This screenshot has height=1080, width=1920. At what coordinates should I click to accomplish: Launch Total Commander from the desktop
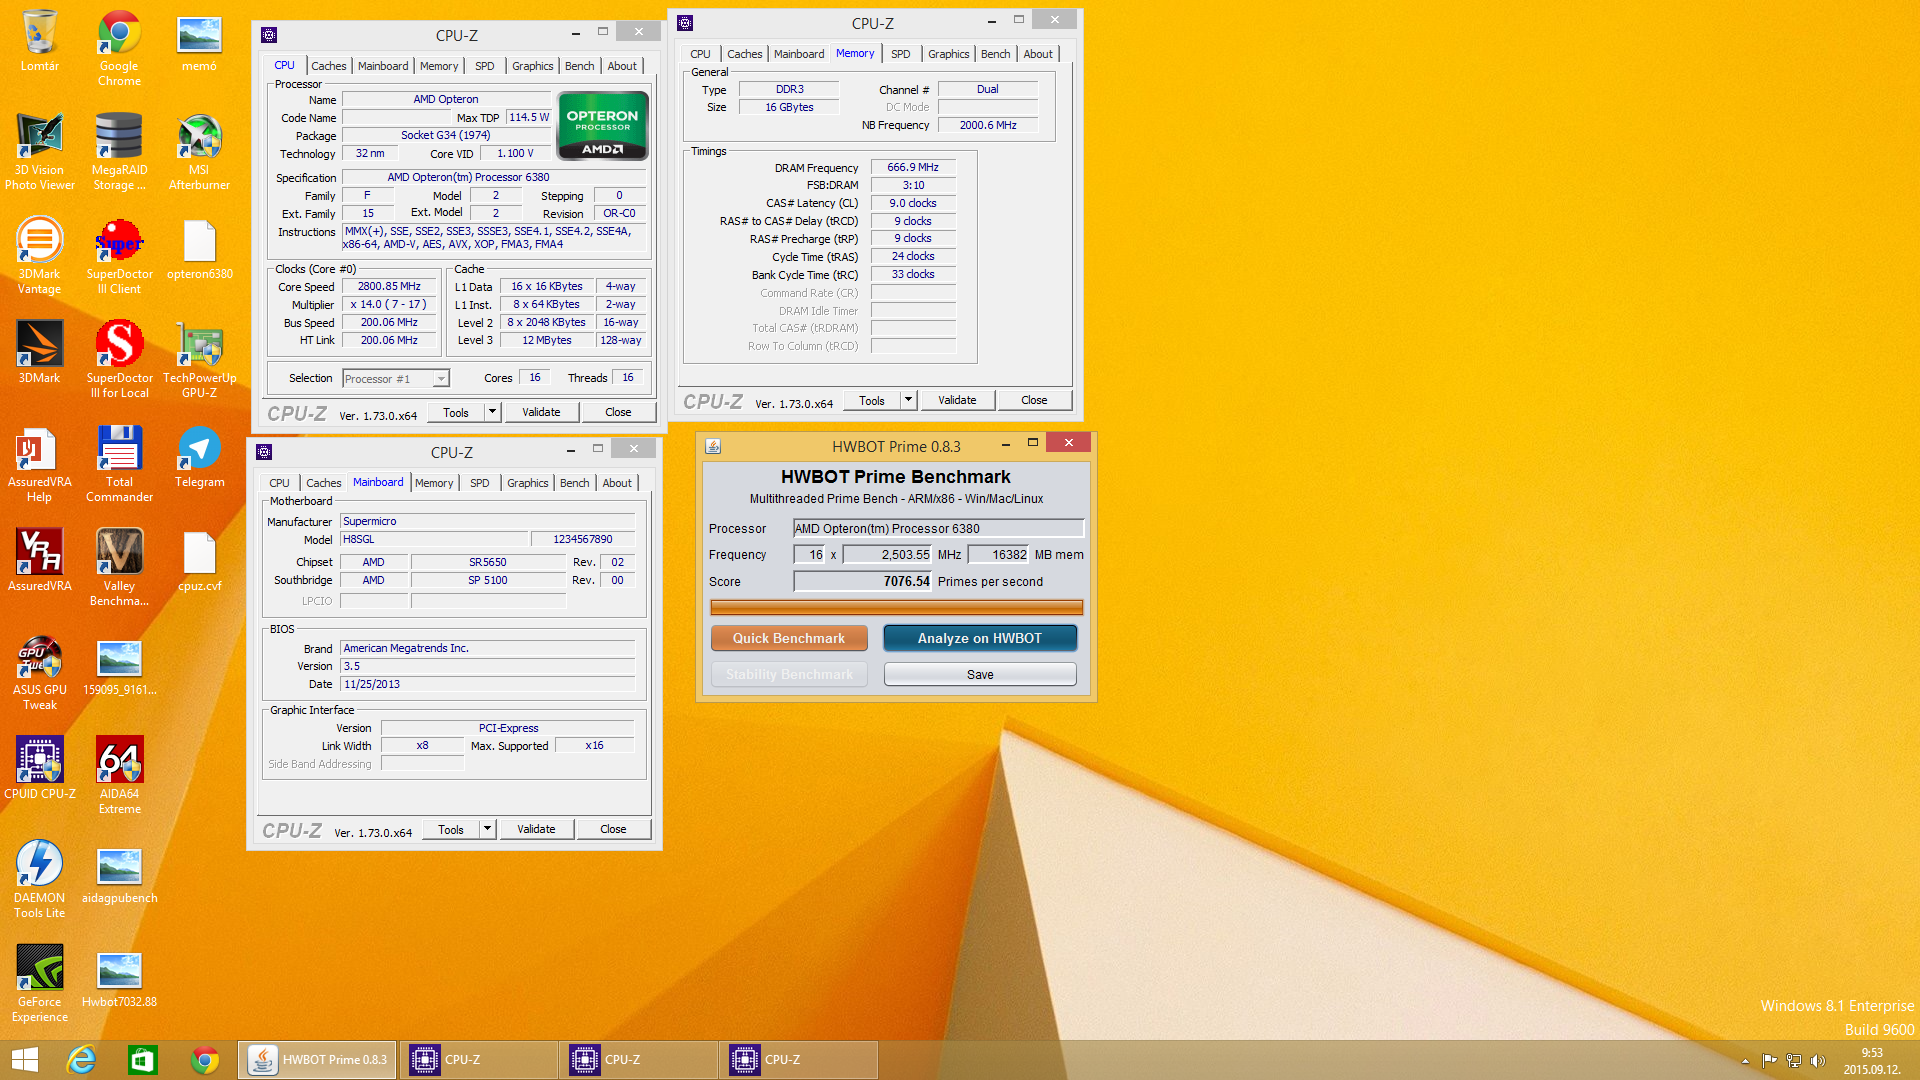(x=119, y=464)
